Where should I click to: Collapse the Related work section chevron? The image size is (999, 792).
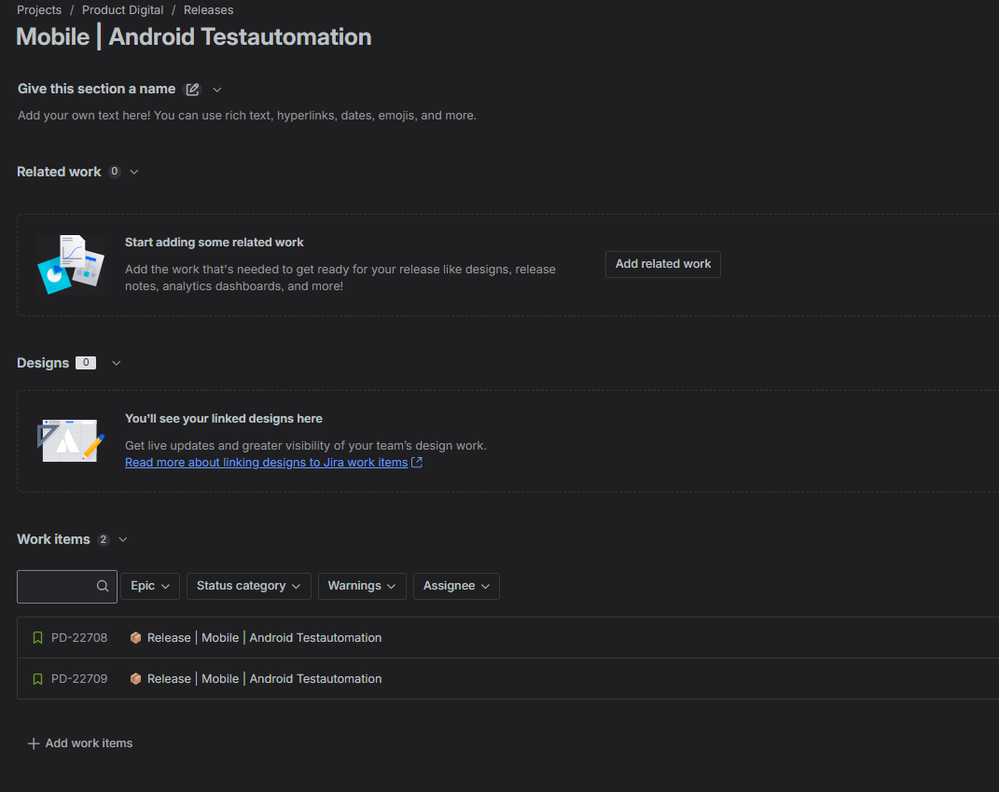[134, 172]
